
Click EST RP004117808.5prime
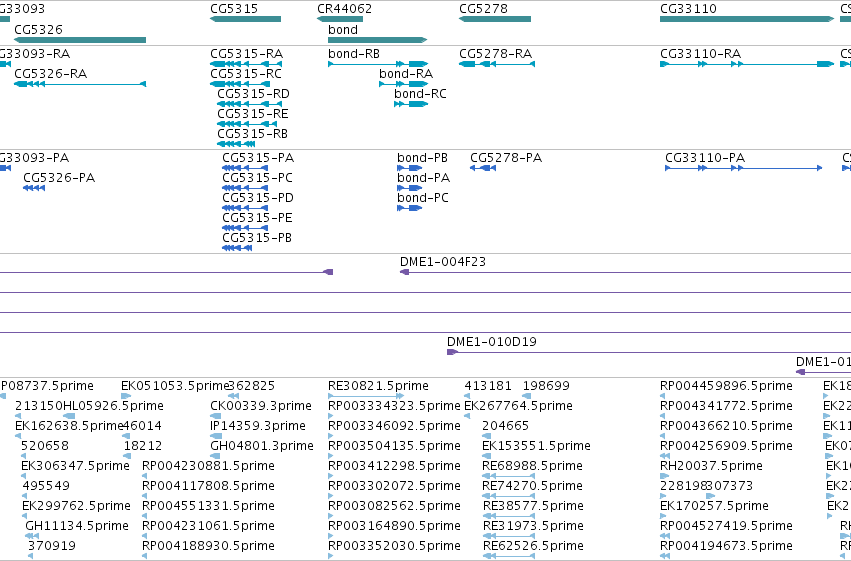coord(145,496)
